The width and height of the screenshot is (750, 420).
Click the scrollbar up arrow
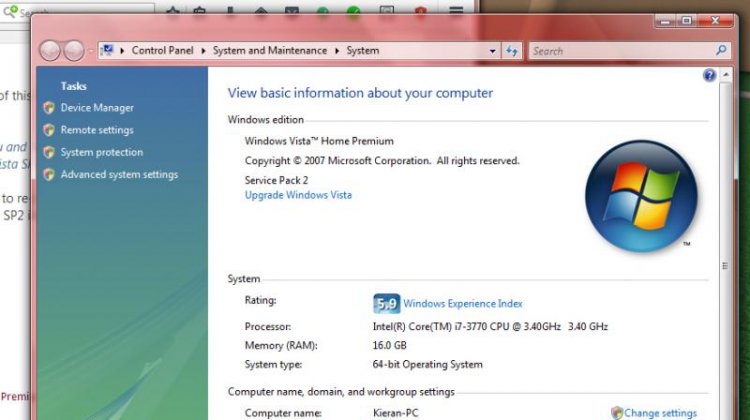(726, 75)
